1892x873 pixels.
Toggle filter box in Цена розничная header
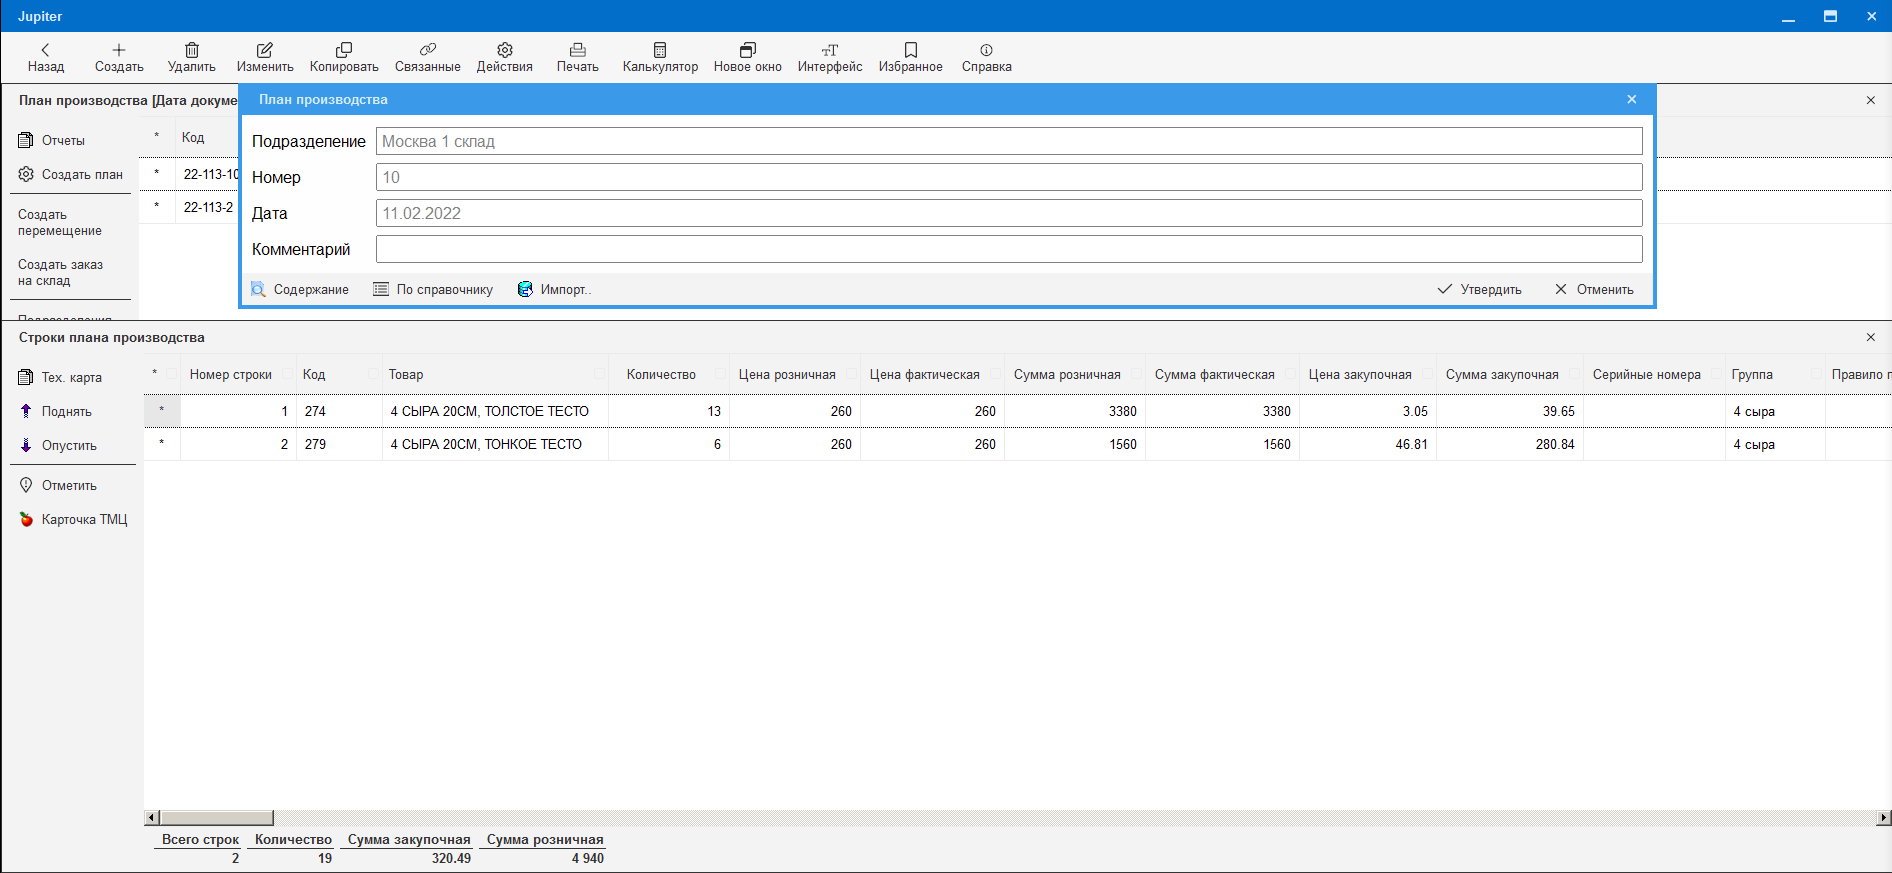pos(851,374)
